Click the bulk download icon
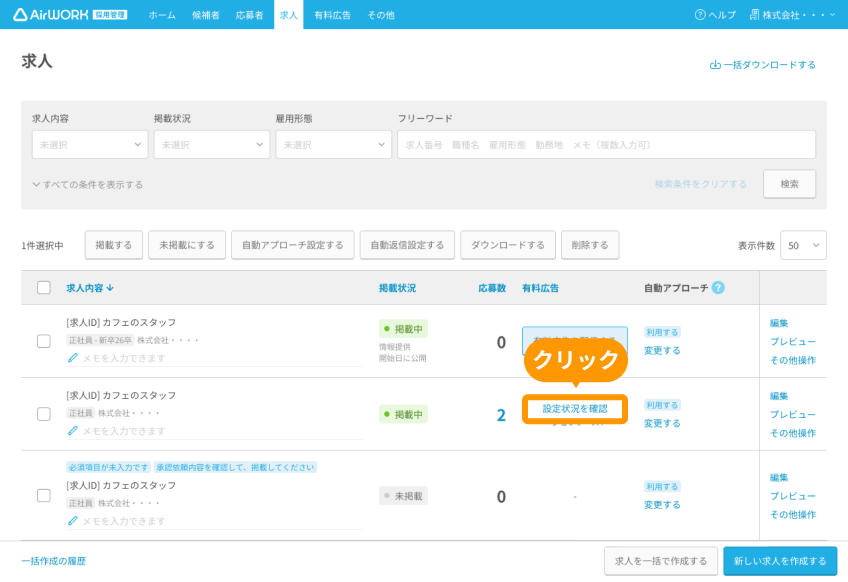 715,64
